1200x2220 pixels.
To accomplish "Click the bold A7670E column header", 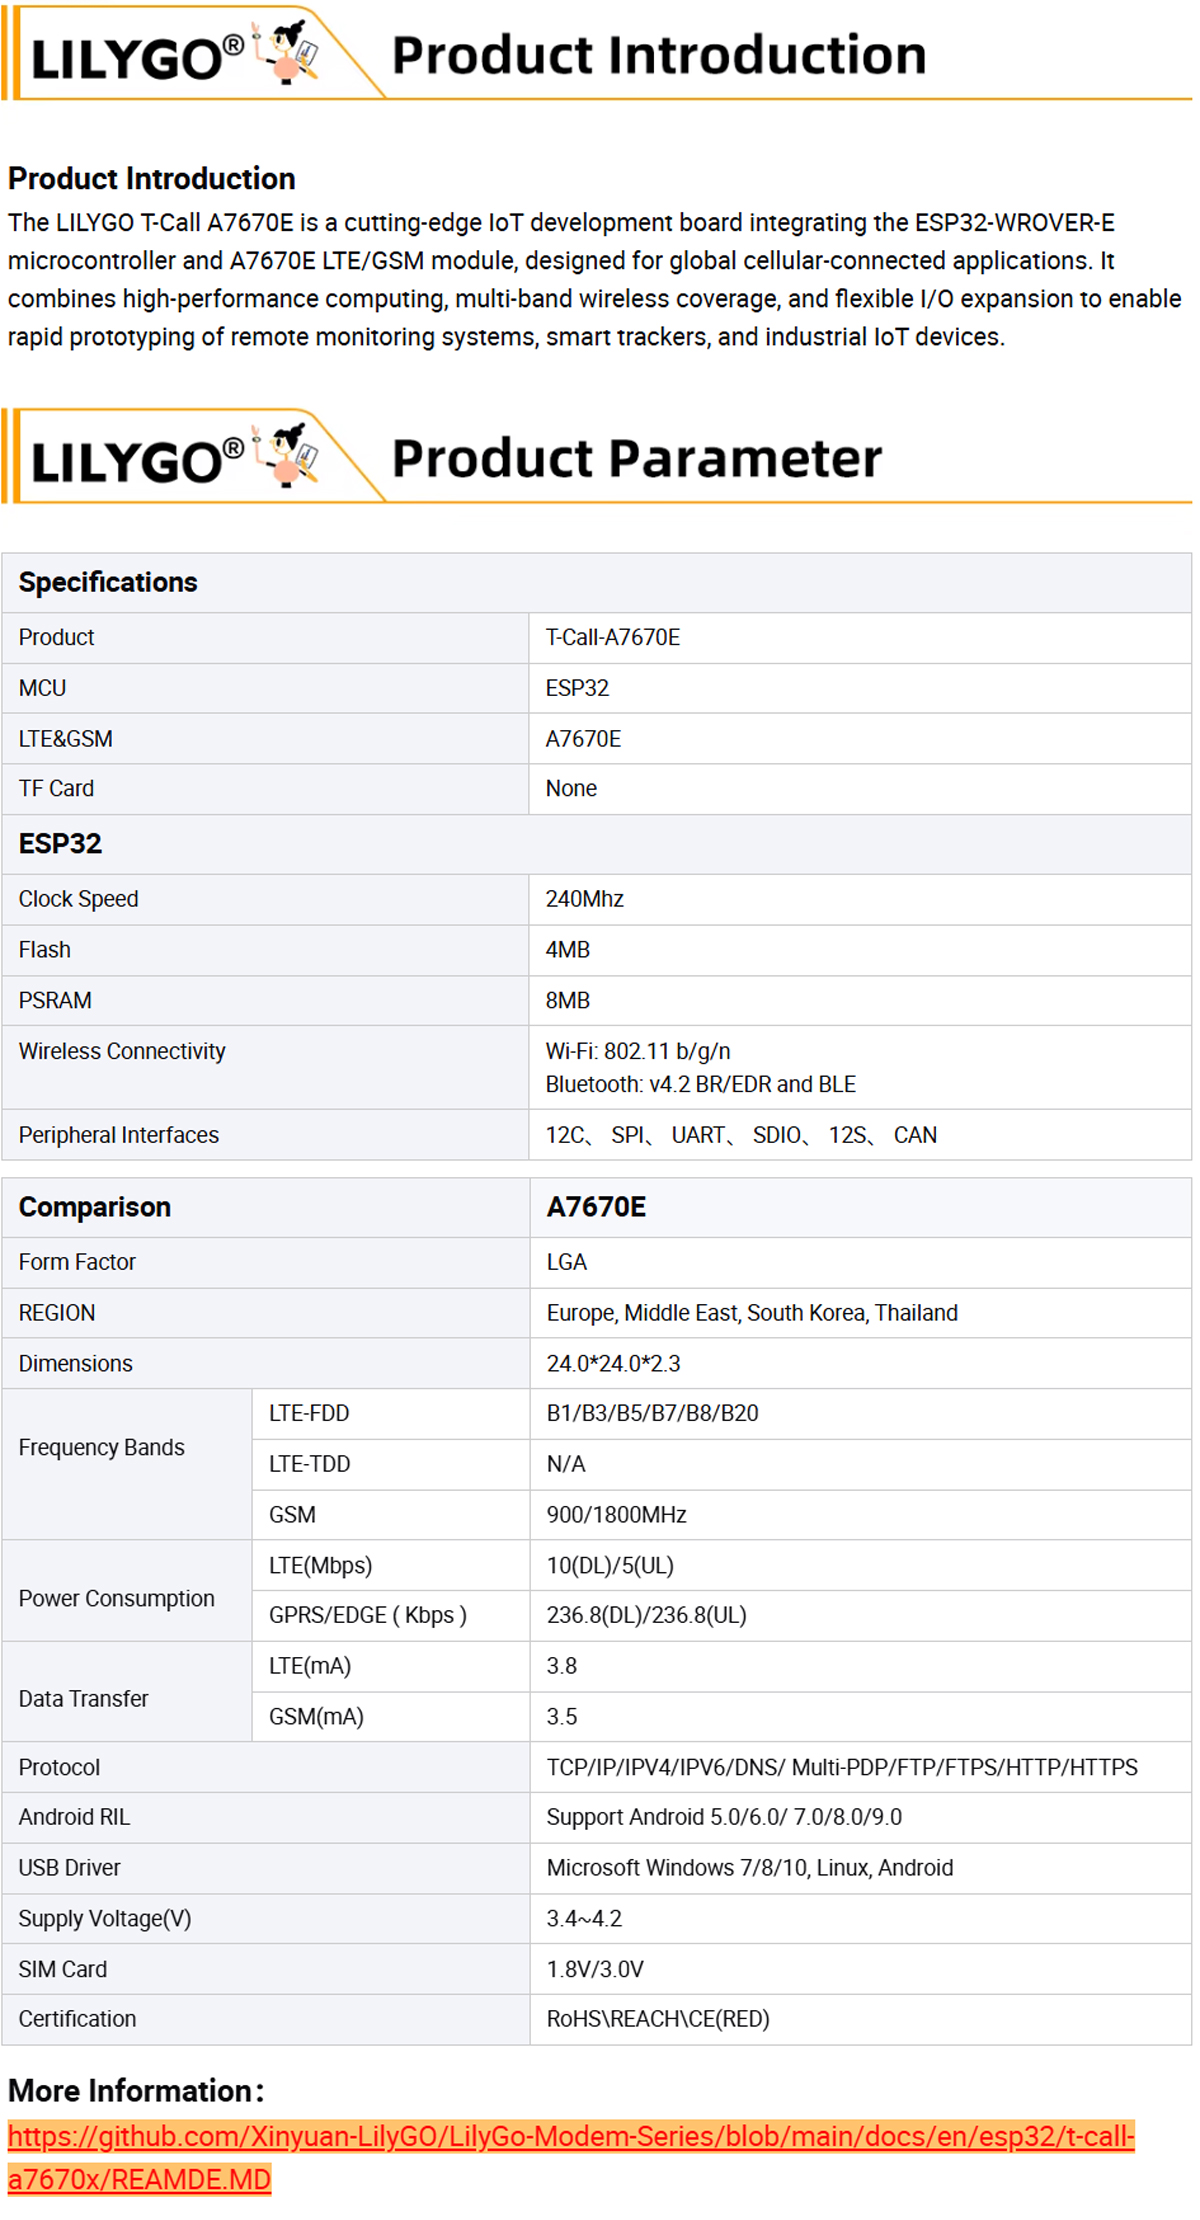I will click(596, 1207).
